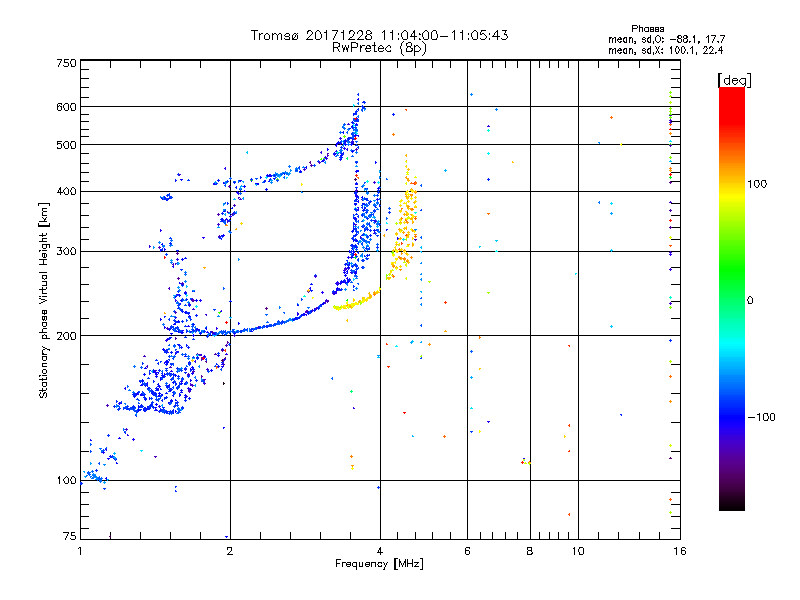
Task: Click the y-axis label '100'
Action: [x=66, y=481]
